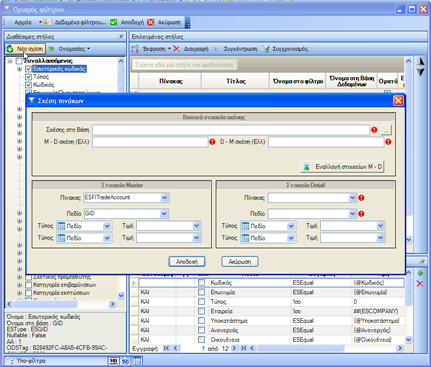Screen dimensions: 431x367
Task: Toggle checkbox in the Οικογένεια criteria row
Action: [201, 340]
